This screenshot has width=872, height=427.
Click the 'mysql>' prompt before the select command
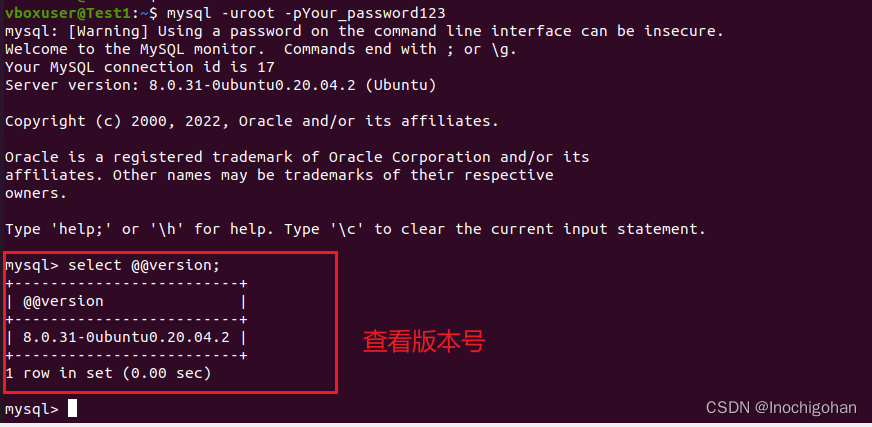(x=32, y=265)
